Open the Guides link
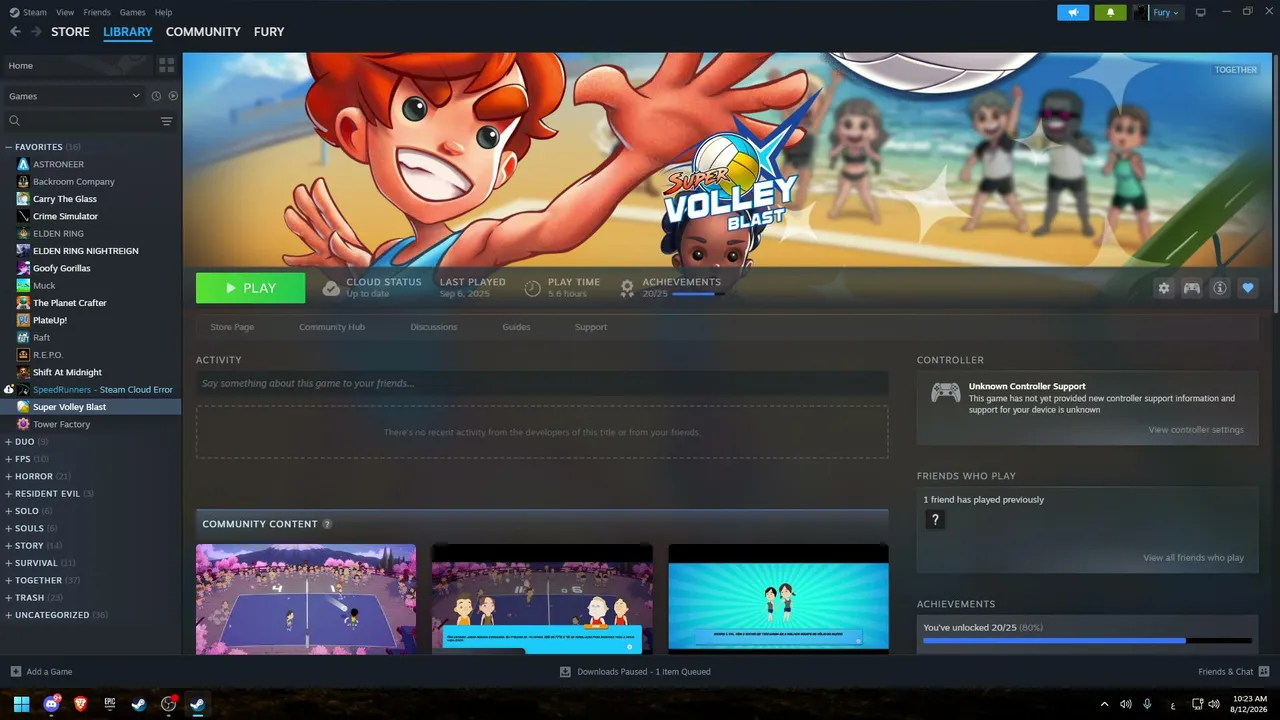The image size is (1280, 720). pyautogui.click(x=516, y=327)
